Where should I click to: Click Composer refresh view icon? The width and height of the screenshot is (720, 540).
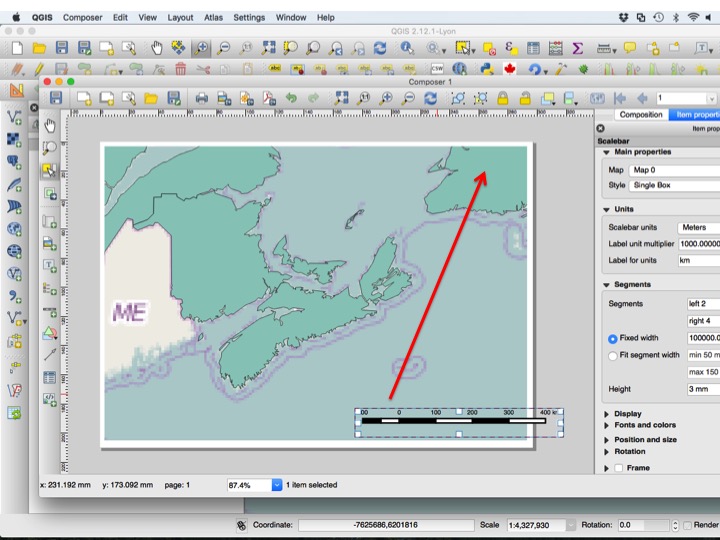(430, 98)
